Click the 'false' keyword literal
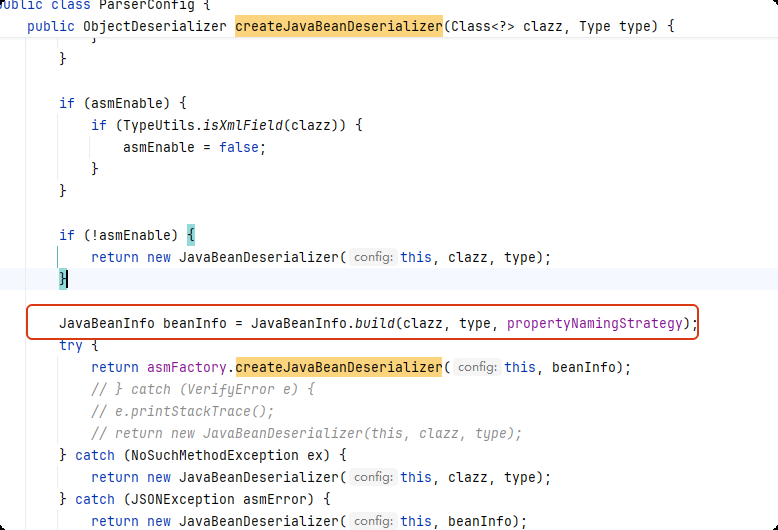This screenshot has height=530, width=778. (239, 147)
